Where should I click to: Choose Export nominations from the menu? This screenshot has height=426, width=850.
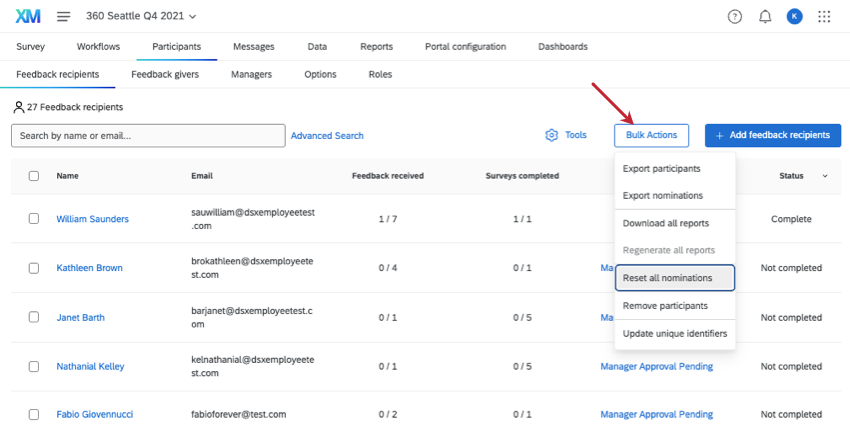click(675, 195)
